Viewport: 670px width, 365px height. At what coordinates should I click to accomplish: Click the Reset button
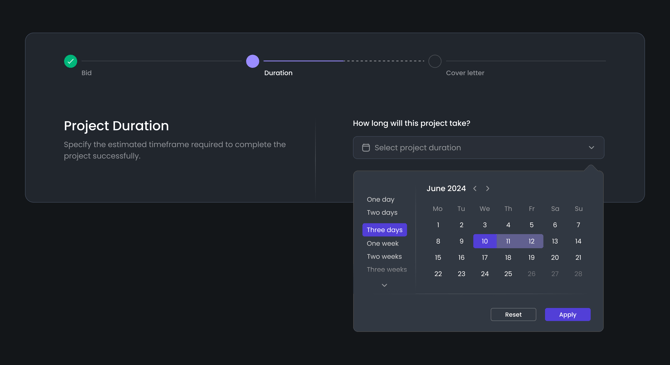513,315
